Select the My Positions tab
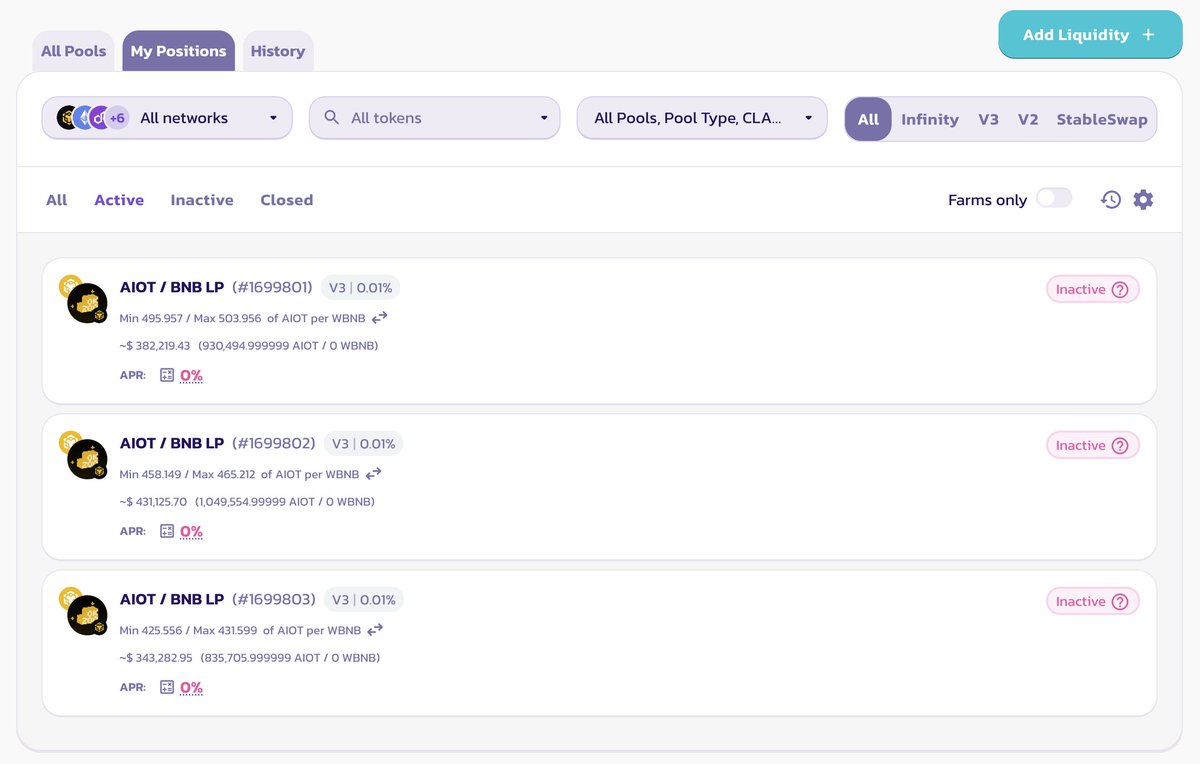Image resolution: width=1200 pixels, height=764 pixels. coord(178,51)
